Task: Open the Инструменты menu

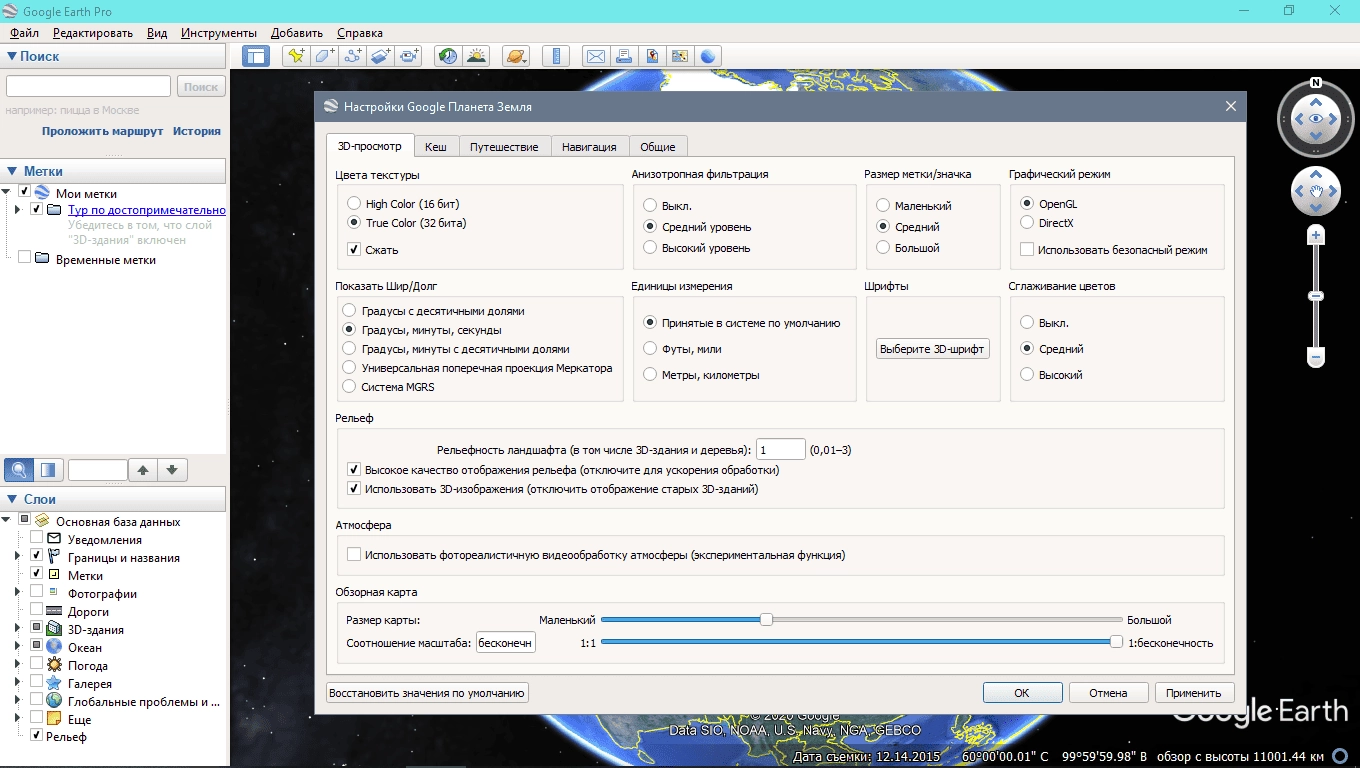Action: tap(219, 33)
